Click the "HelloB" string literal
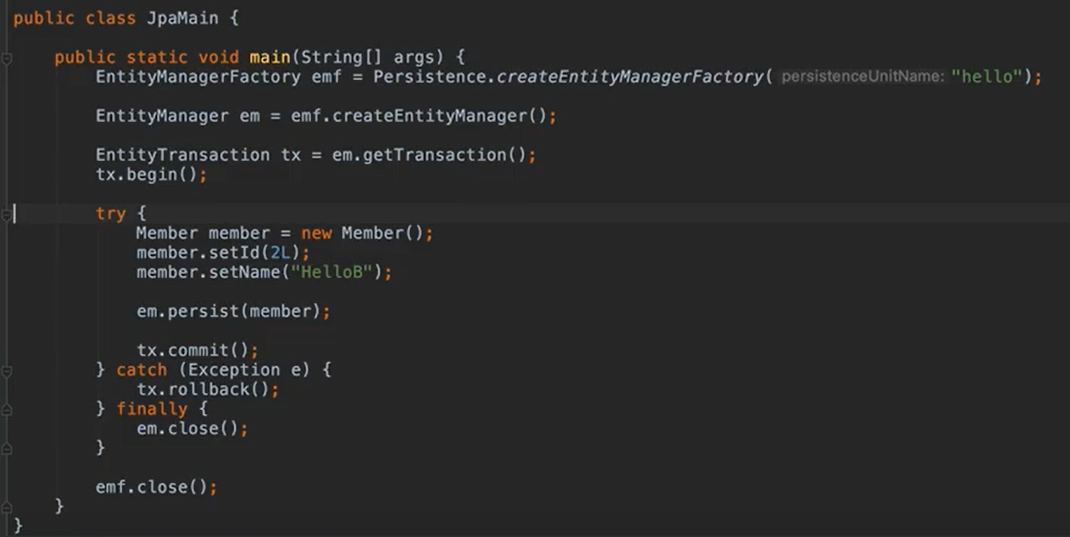The height and width of the screenshot is (537, 1070). coord(332,272)
